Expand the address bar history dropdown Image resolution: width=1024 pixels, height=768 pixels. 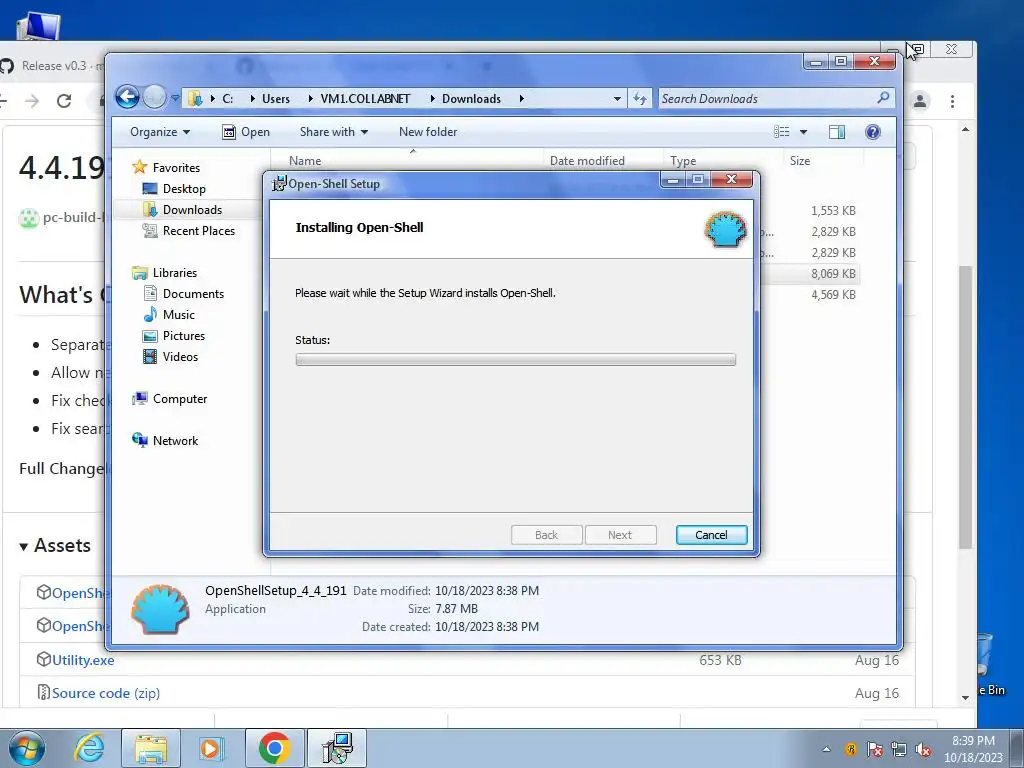tap(616, 99)
